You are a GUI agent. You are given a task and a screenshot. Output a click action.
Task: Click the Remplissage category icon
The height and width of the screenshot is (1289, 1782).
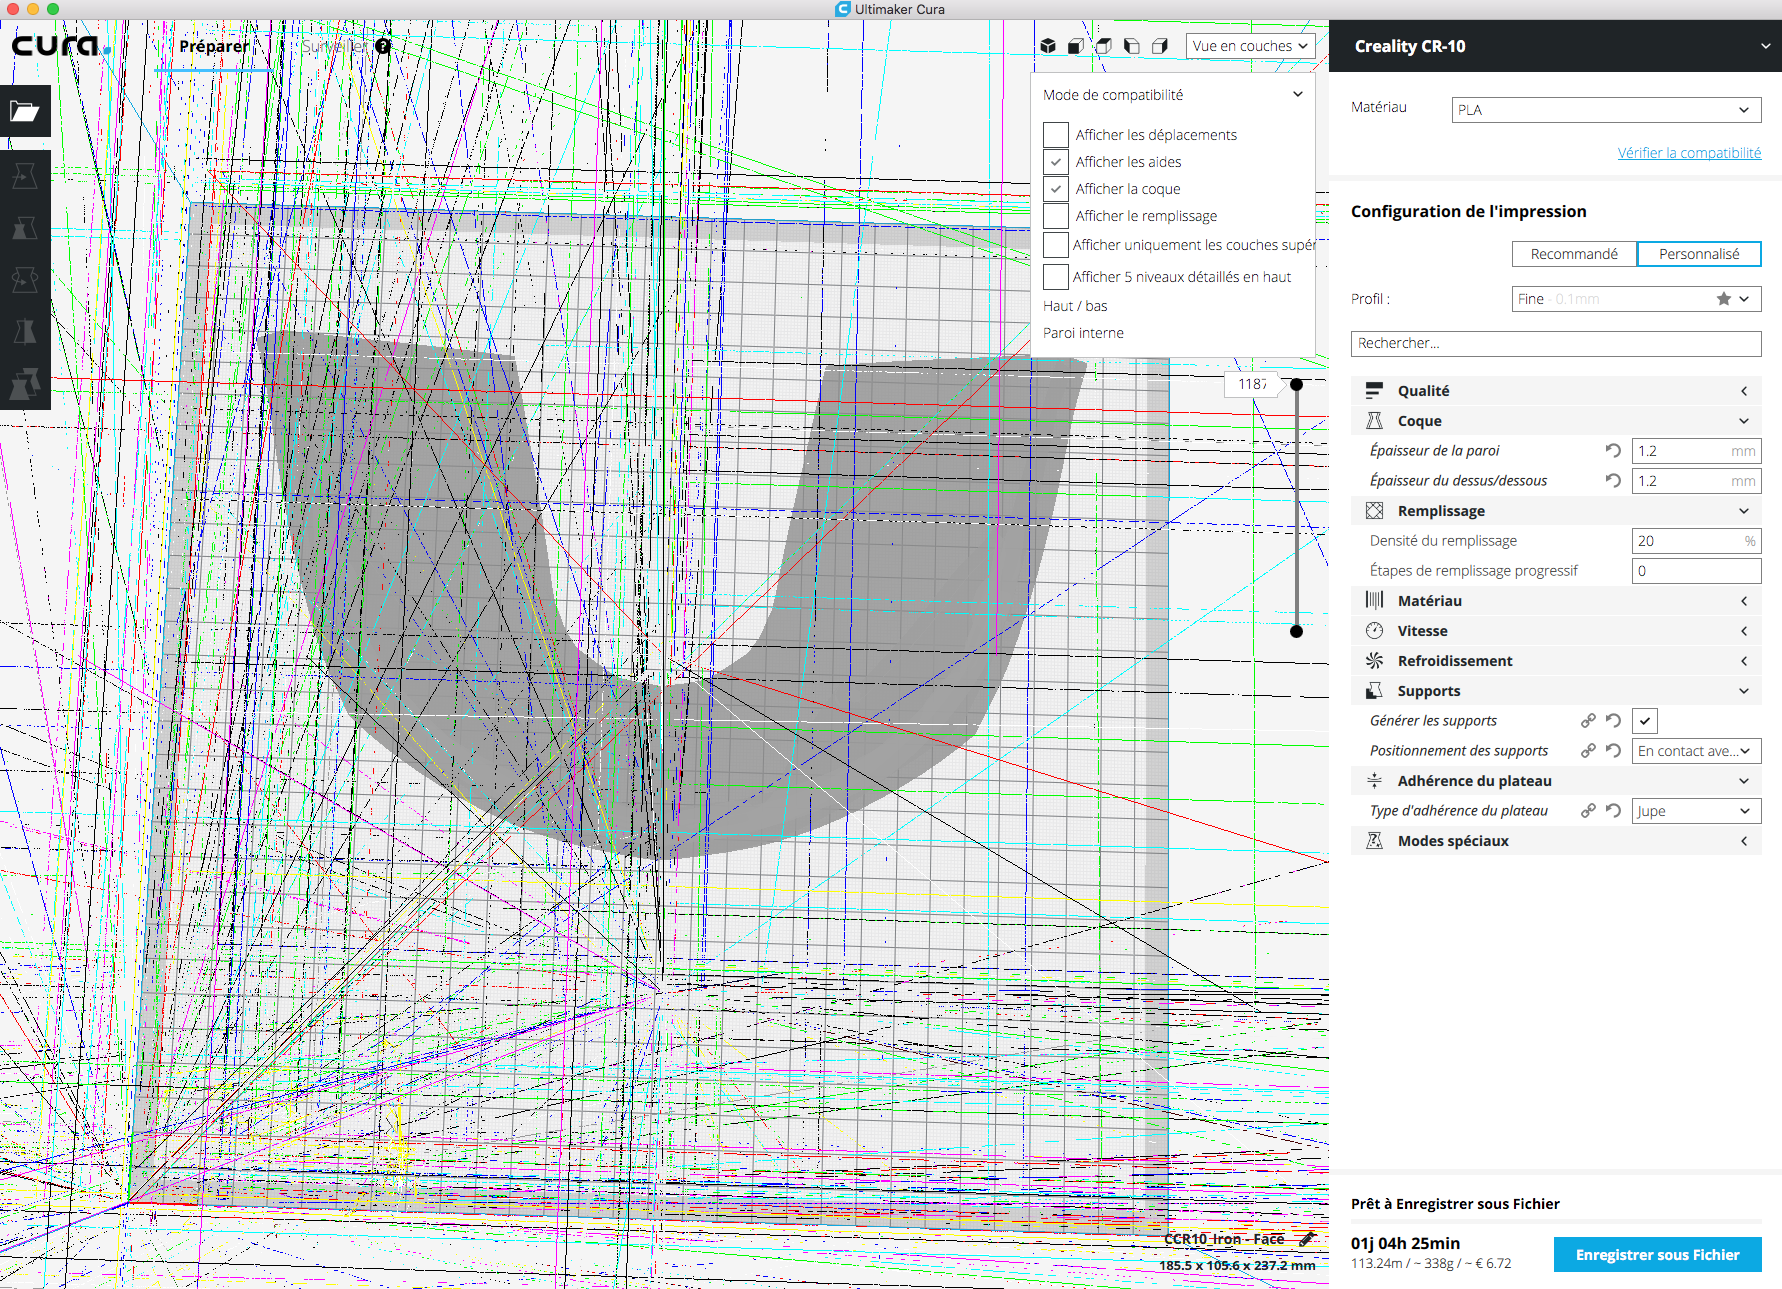coord(1375,511)
